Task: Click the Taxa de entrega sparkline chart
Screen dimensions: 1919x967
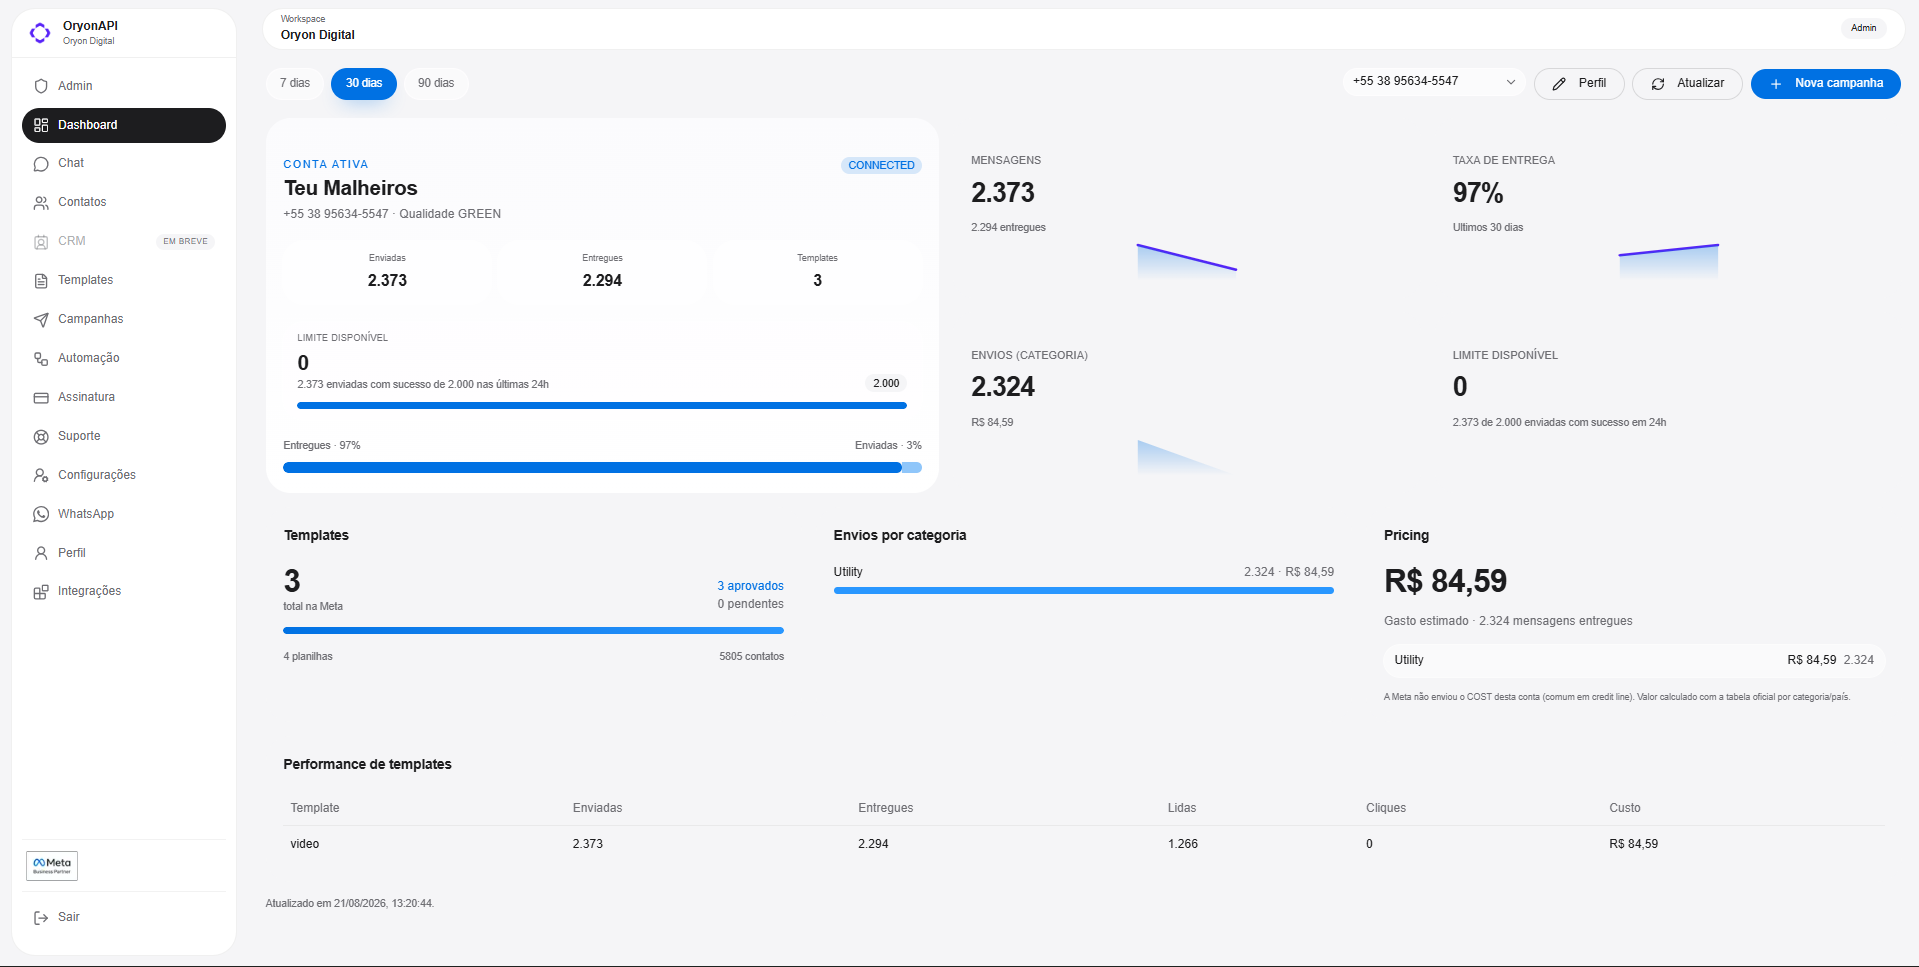Action: tap(1668, 260)
